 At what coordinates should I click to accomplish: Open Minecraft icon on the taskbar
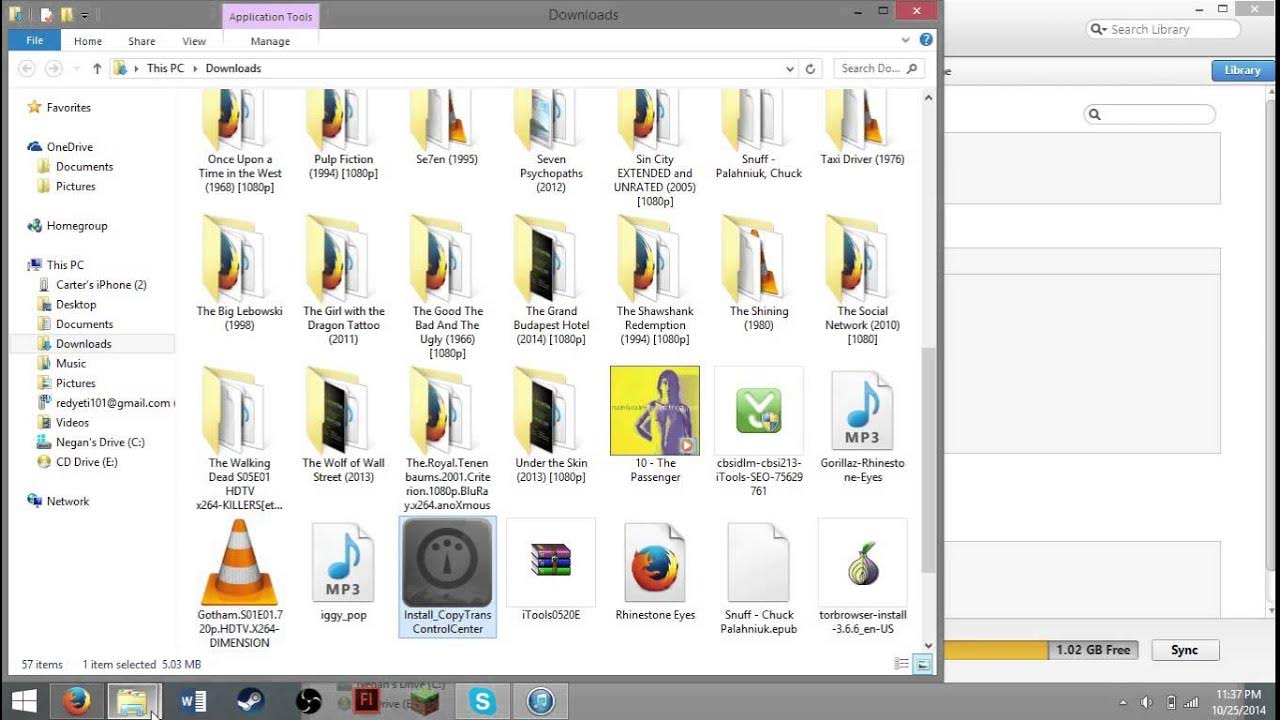click(x=425, y=702)
